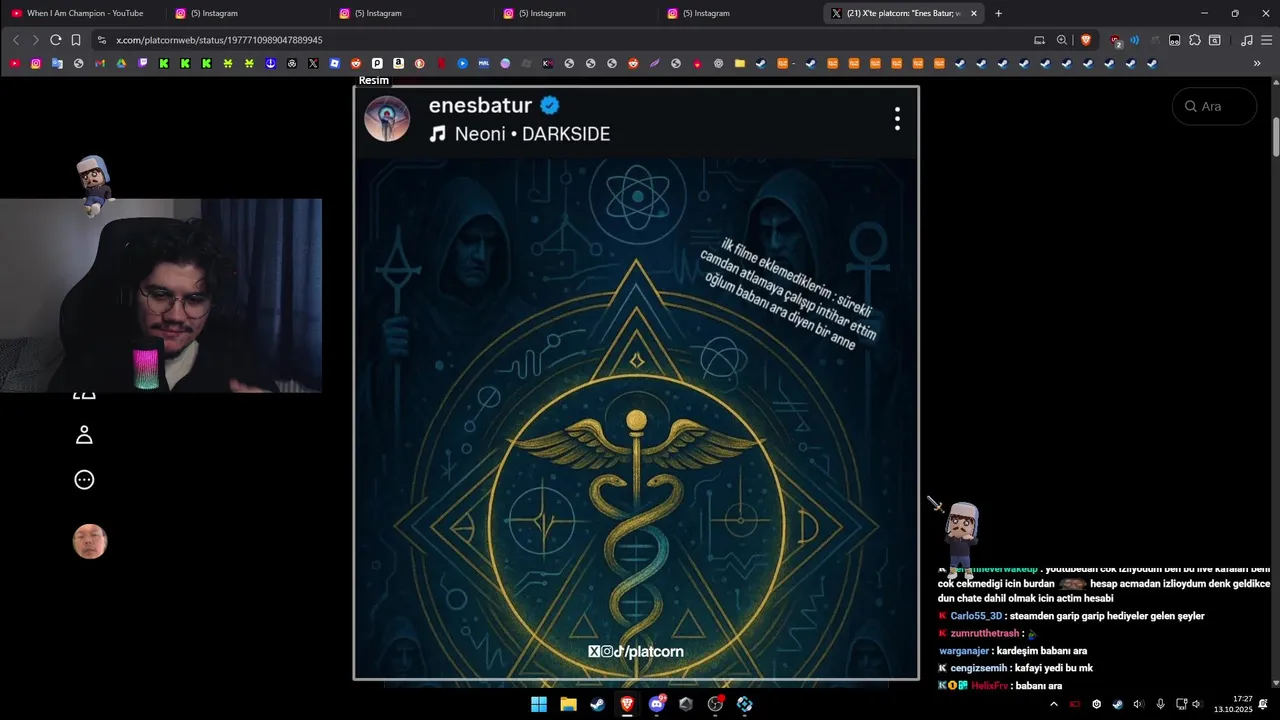The height and width of the screenshot is (720, 1280).
Task: Open the Extensions puzzle icon
Action: (1195, 40)
